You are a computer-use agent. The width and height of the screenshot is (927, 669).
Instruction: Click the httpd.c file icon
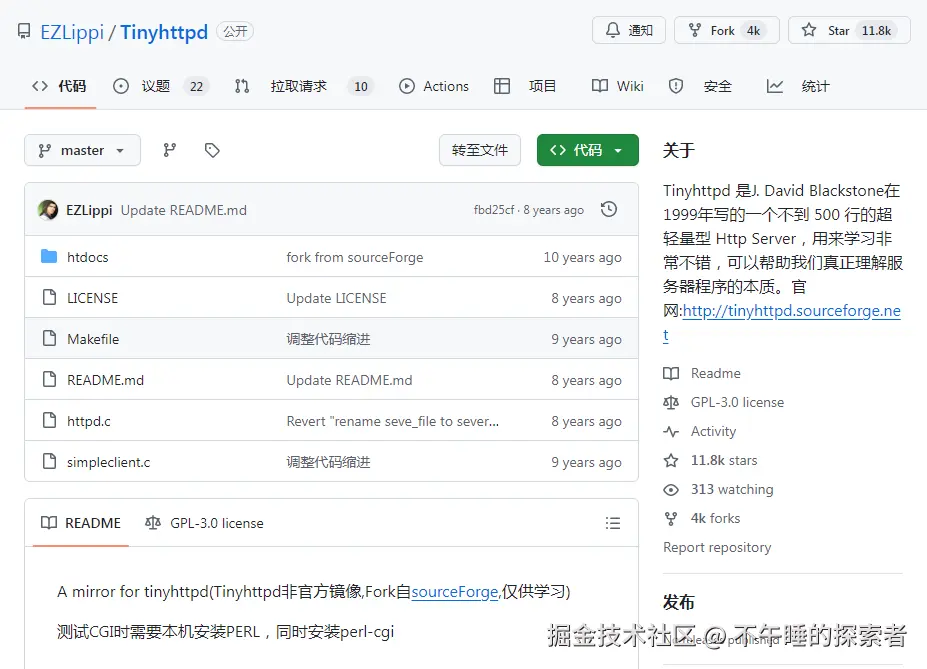coord(50,420)
